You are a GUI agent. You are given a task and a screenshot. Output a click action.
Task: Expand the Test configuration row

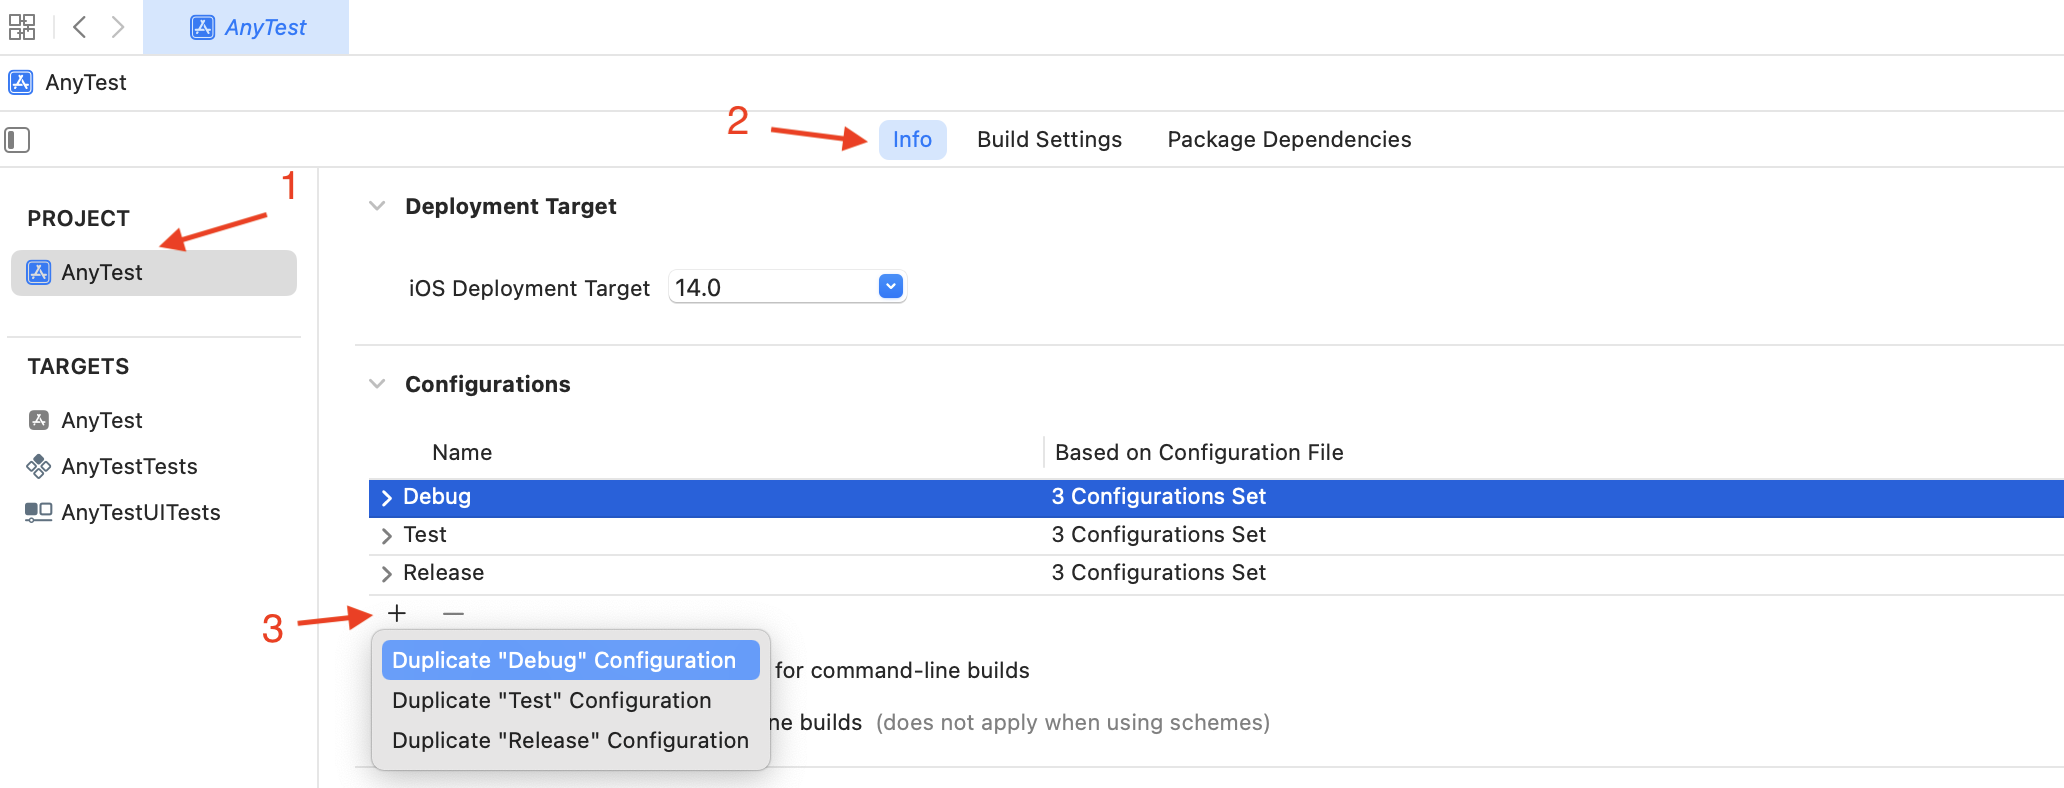click(387, 535)
